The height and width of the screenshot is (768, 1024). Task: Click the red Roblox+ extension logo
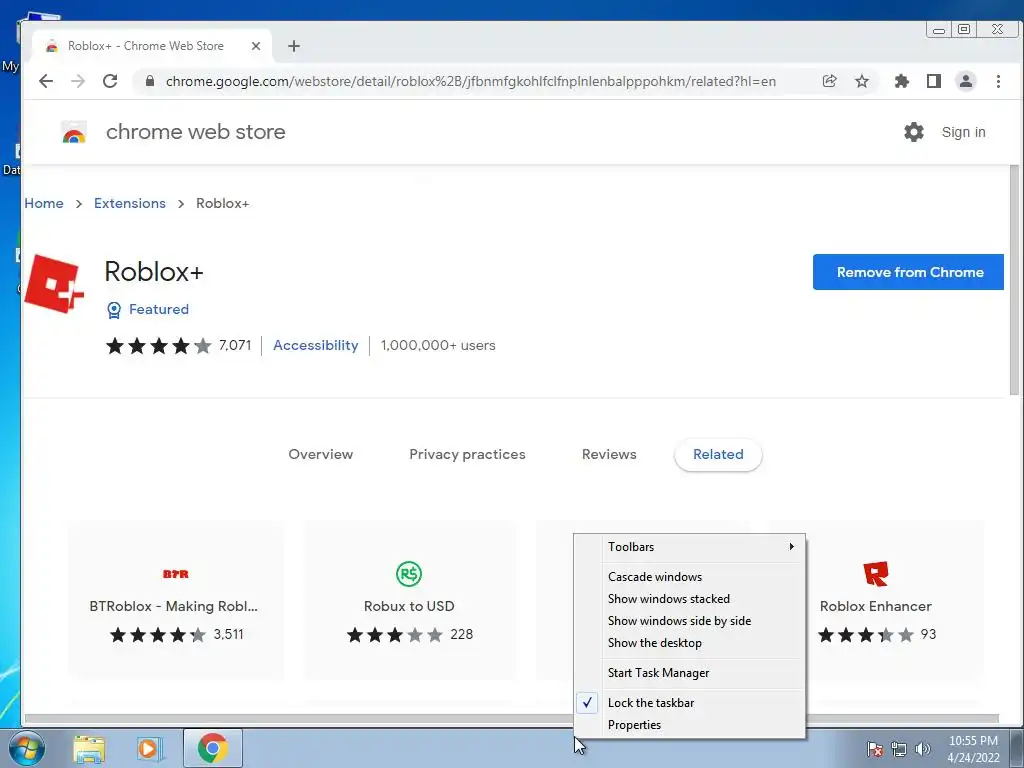point(54,284)
